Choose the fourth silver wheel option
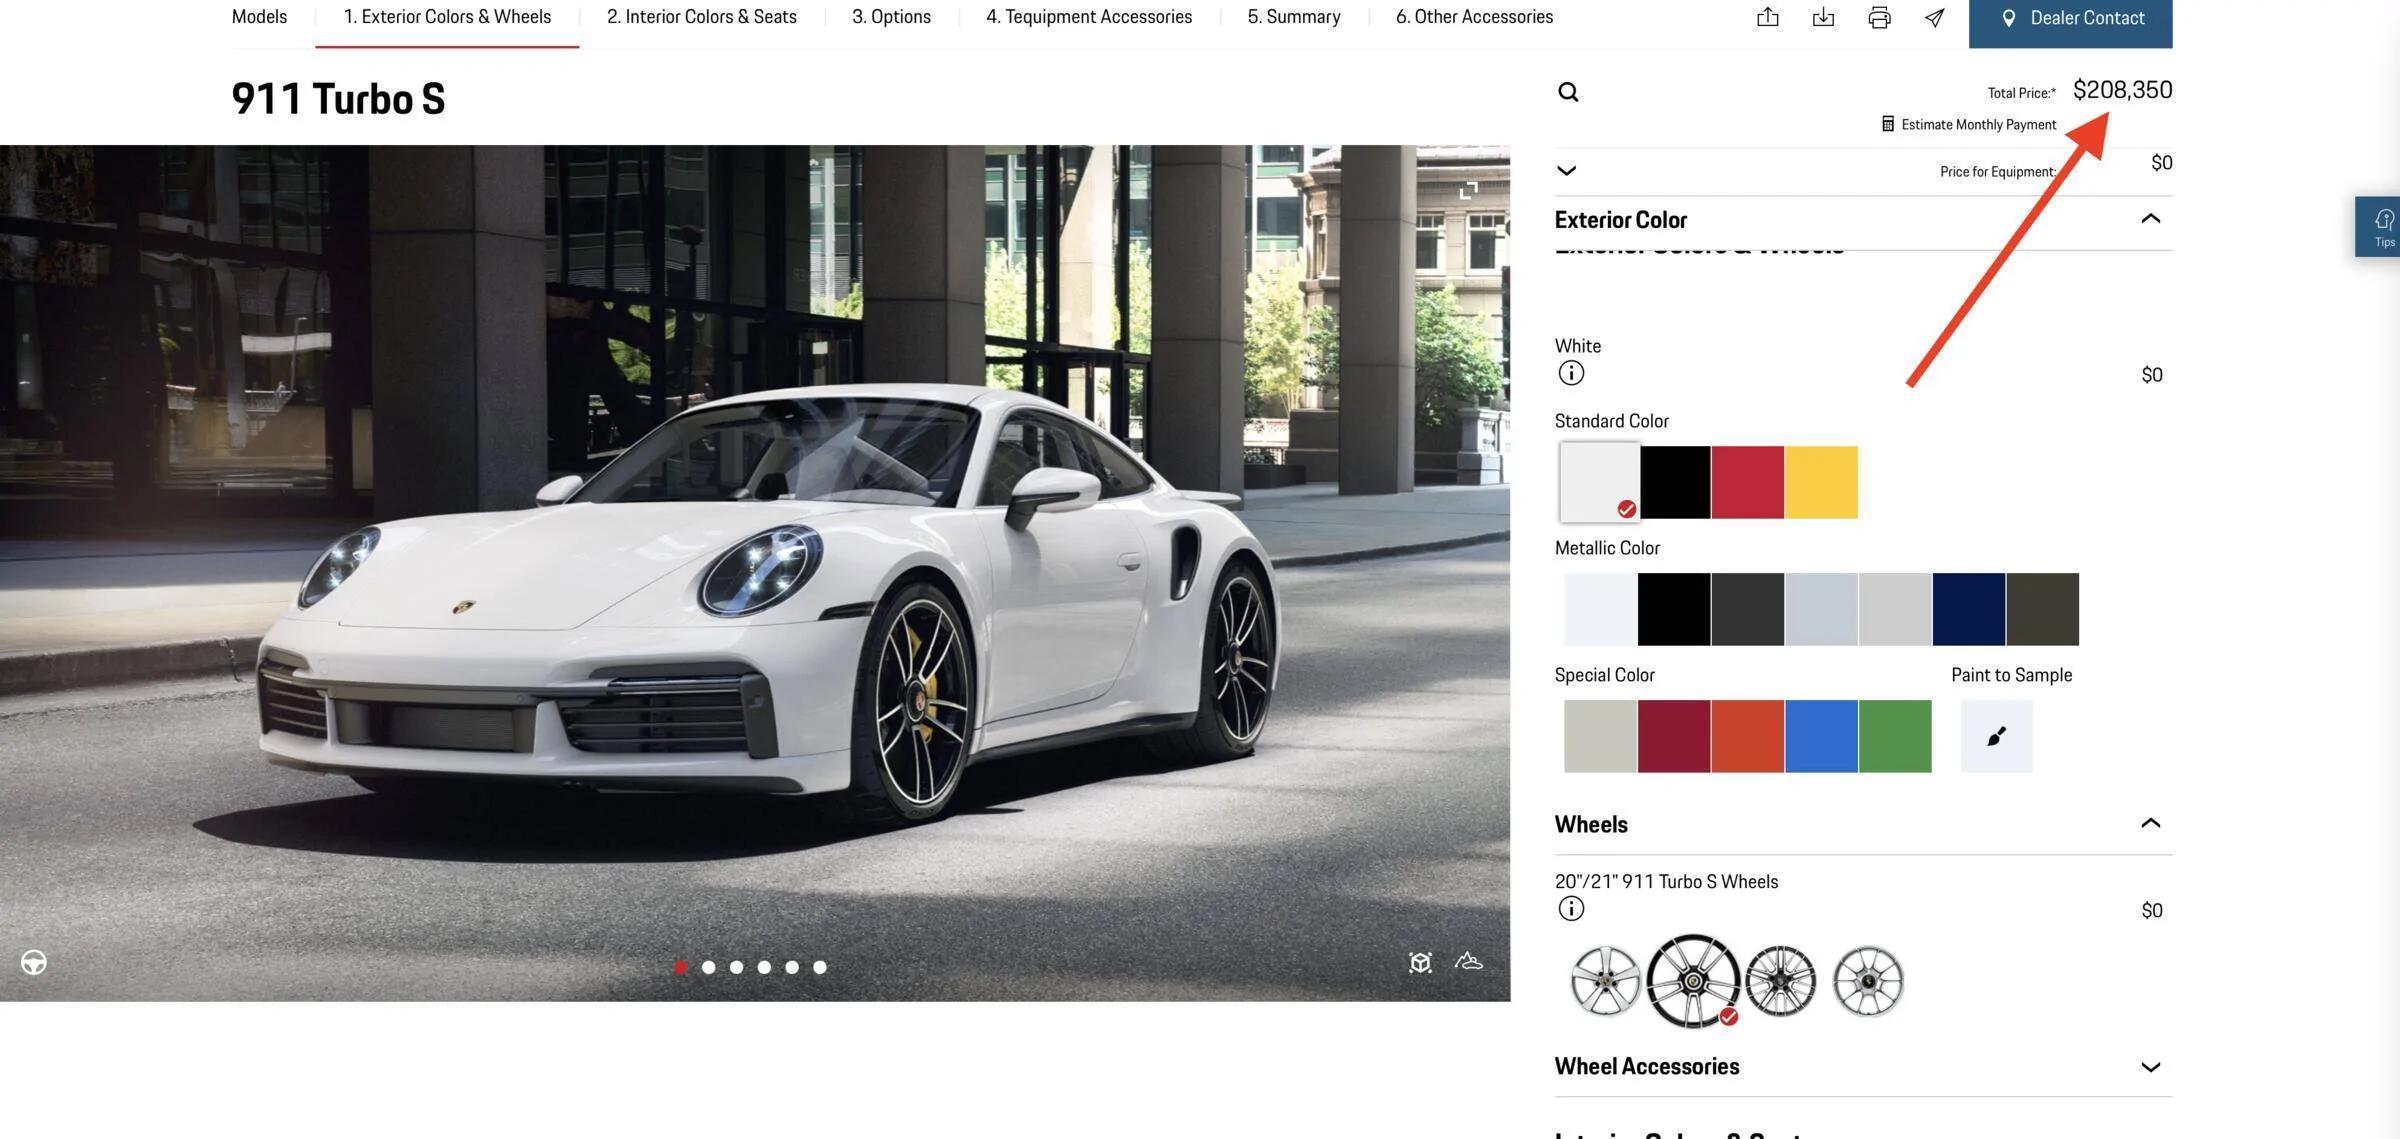Viewport: 2400px width, 1139px height. 1868,981
